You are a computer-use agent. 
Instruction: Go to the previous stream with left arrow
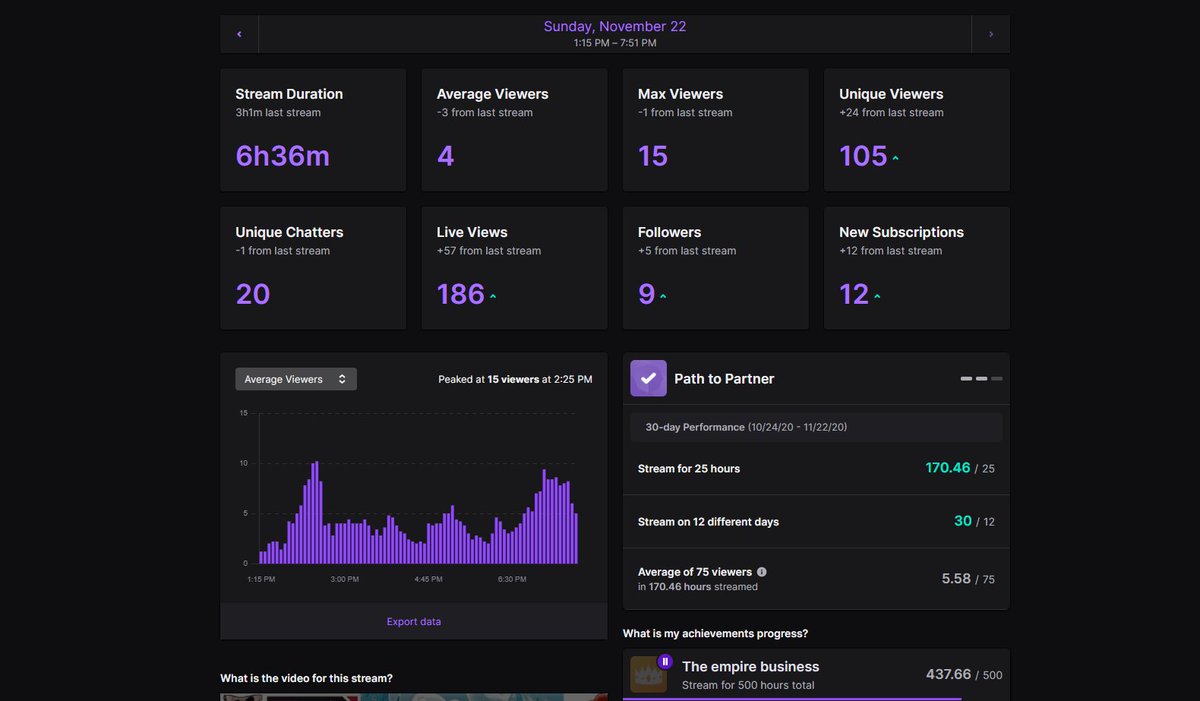(239, 34)
